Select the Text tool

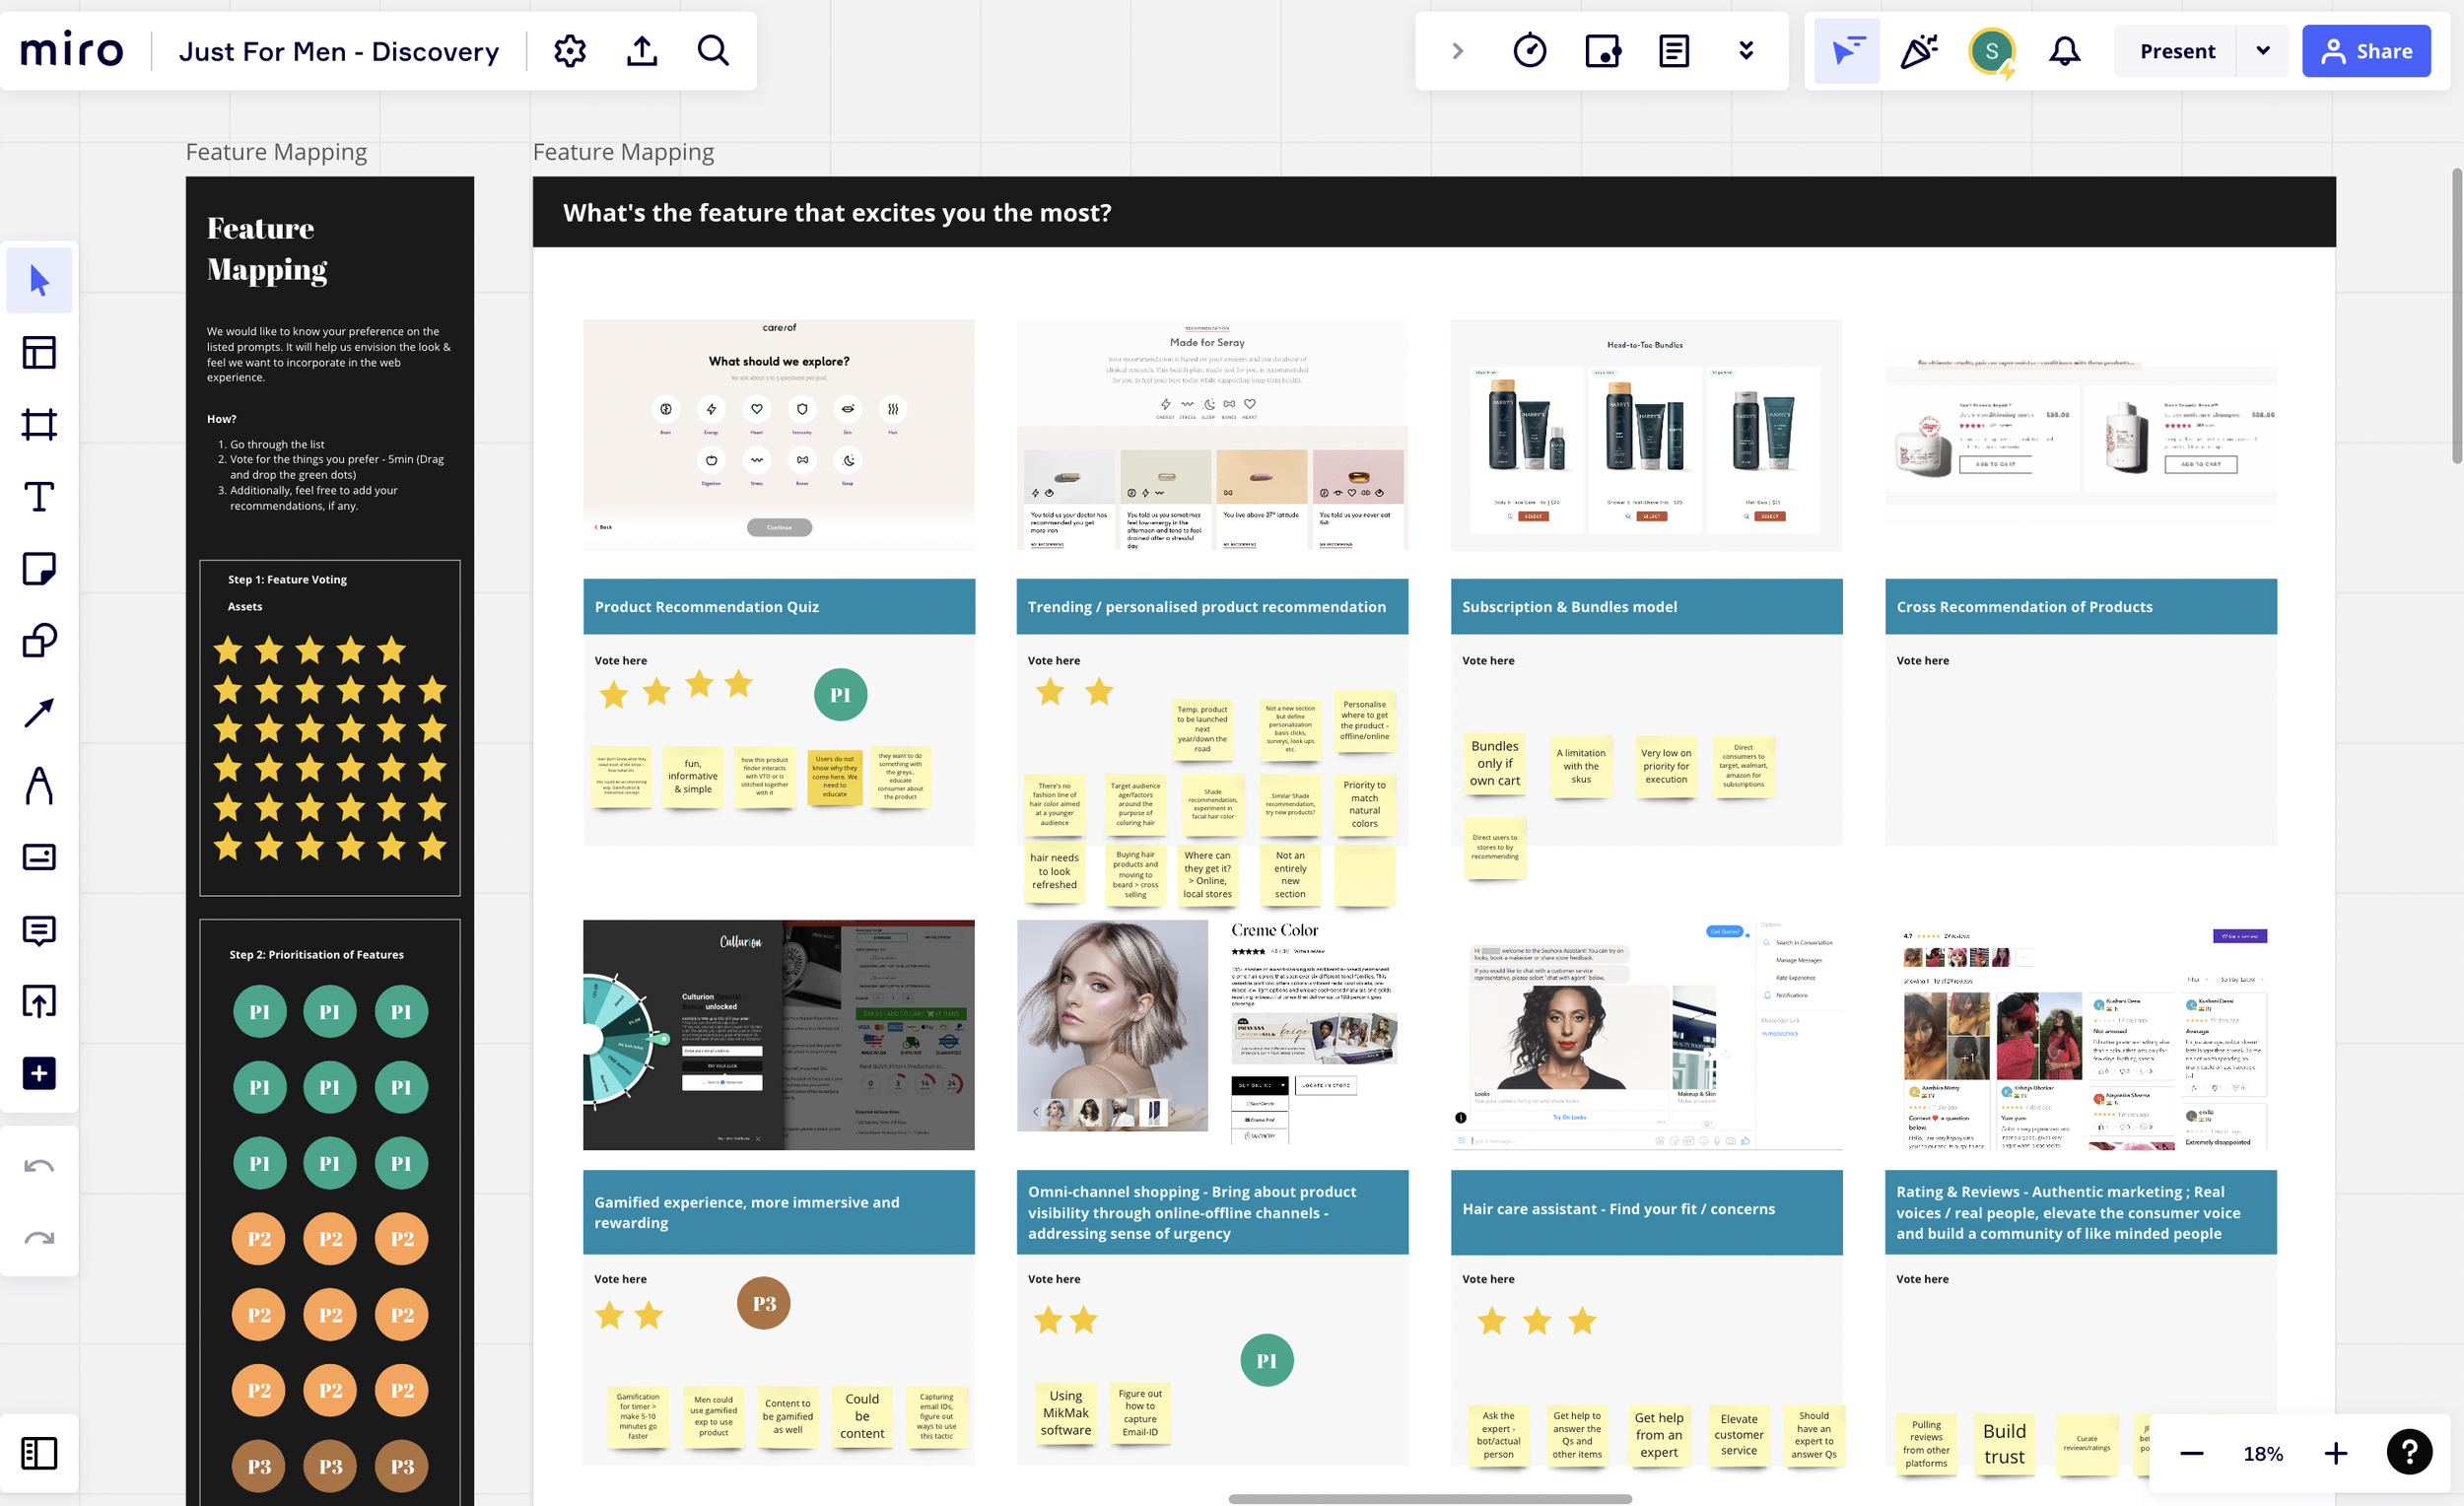39,497
